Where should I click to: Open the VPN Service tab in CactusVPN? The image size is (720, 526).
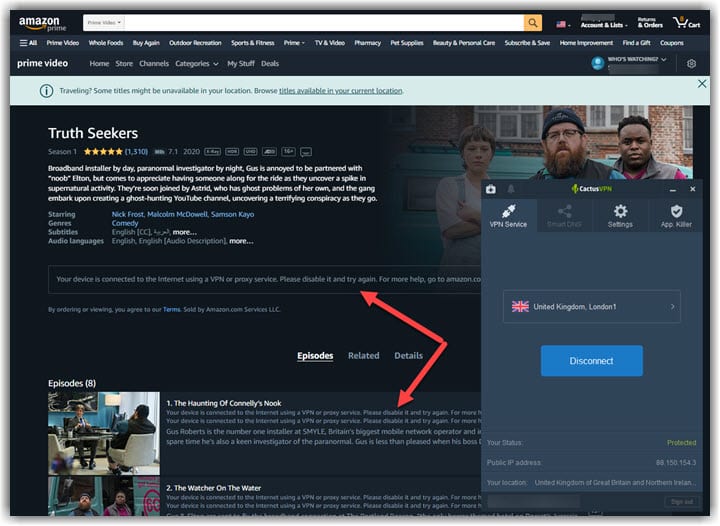click(x=508, y=216)
